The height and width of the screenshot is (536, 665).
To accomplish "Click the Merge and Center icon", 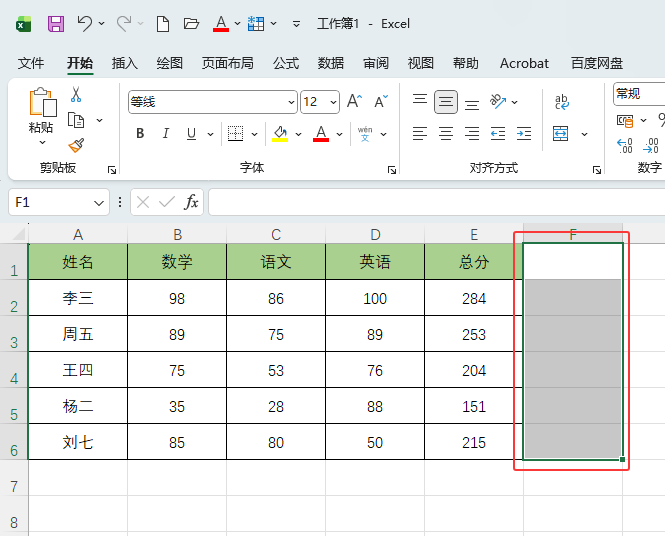I will click(561, 134).
